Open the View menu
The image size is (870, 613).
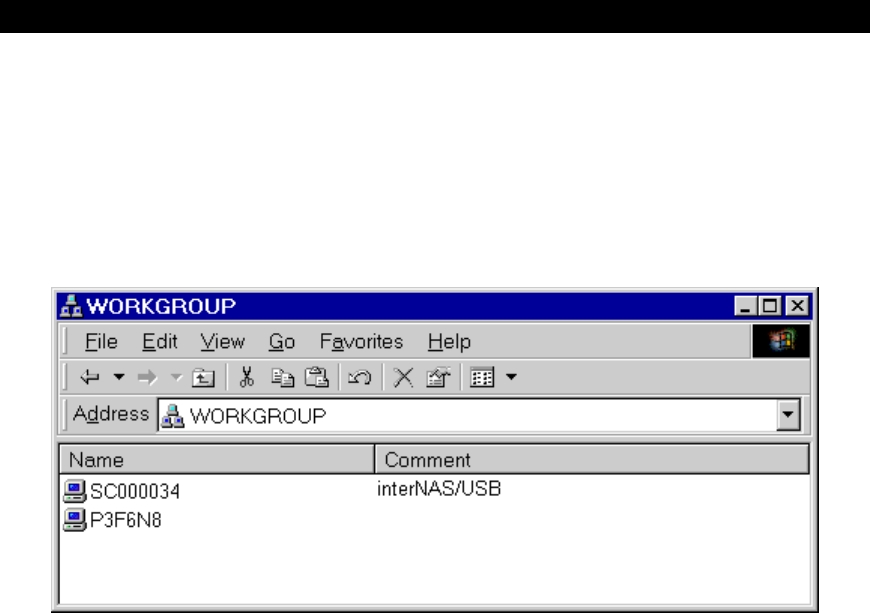tap(222, 342)
